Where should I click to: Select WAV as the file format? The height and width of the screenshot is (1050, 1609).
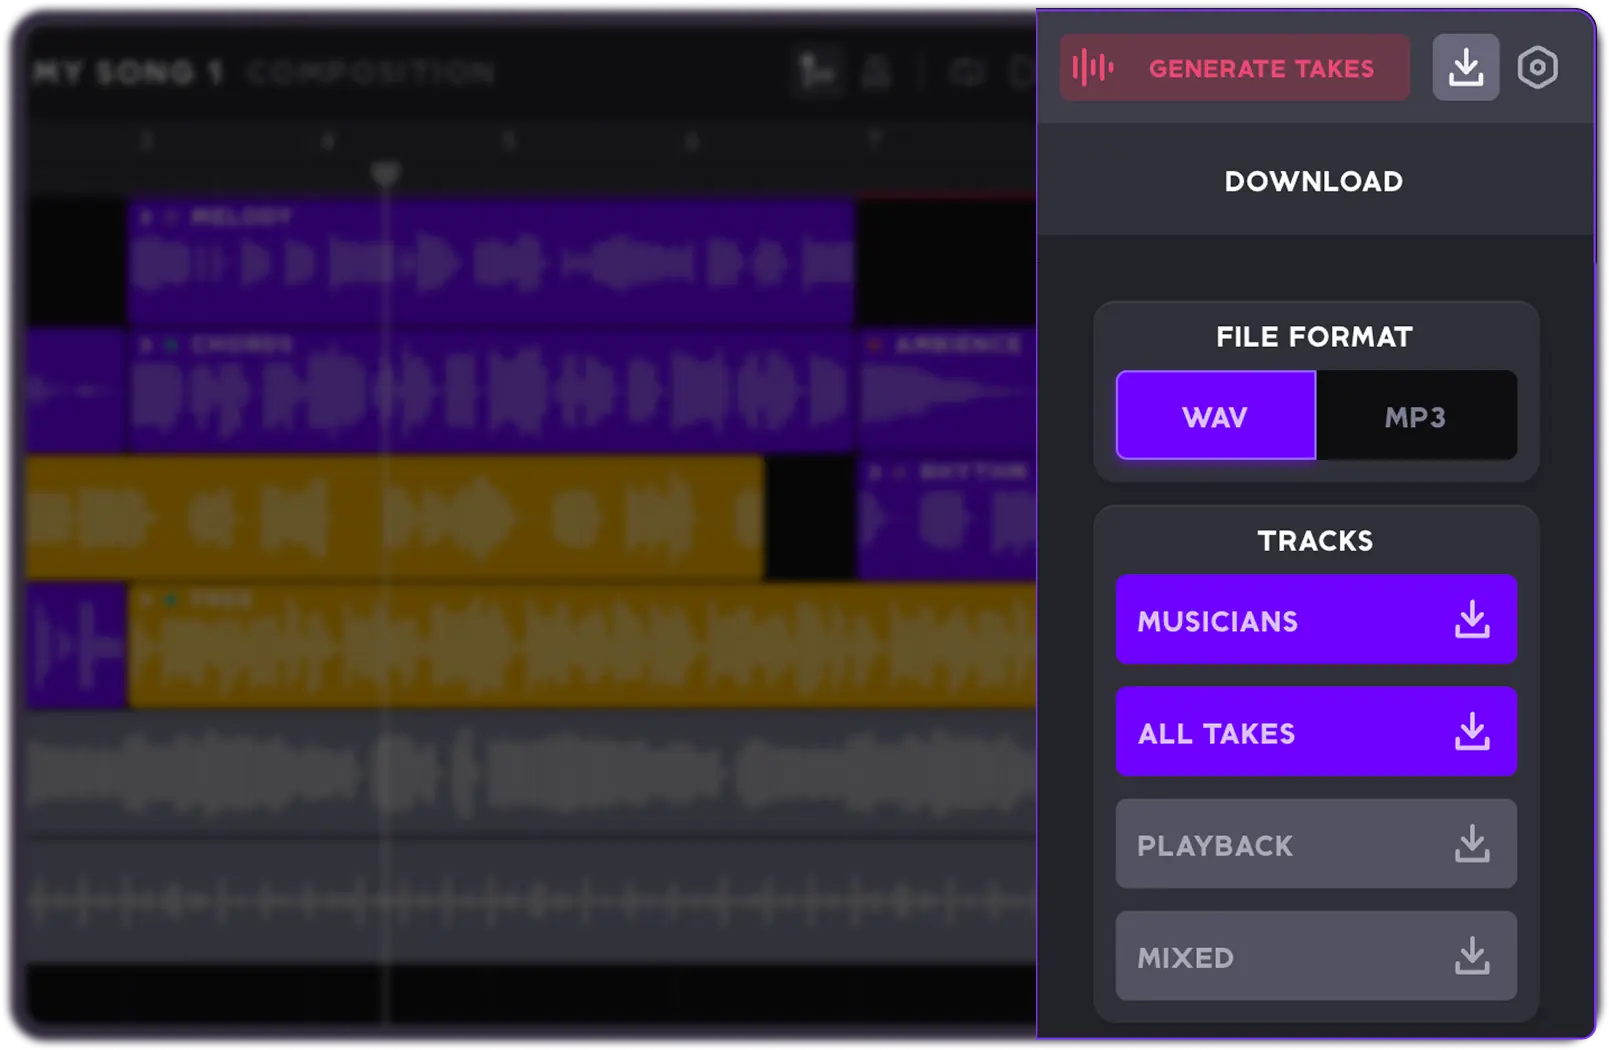(x=1214, y=415)
